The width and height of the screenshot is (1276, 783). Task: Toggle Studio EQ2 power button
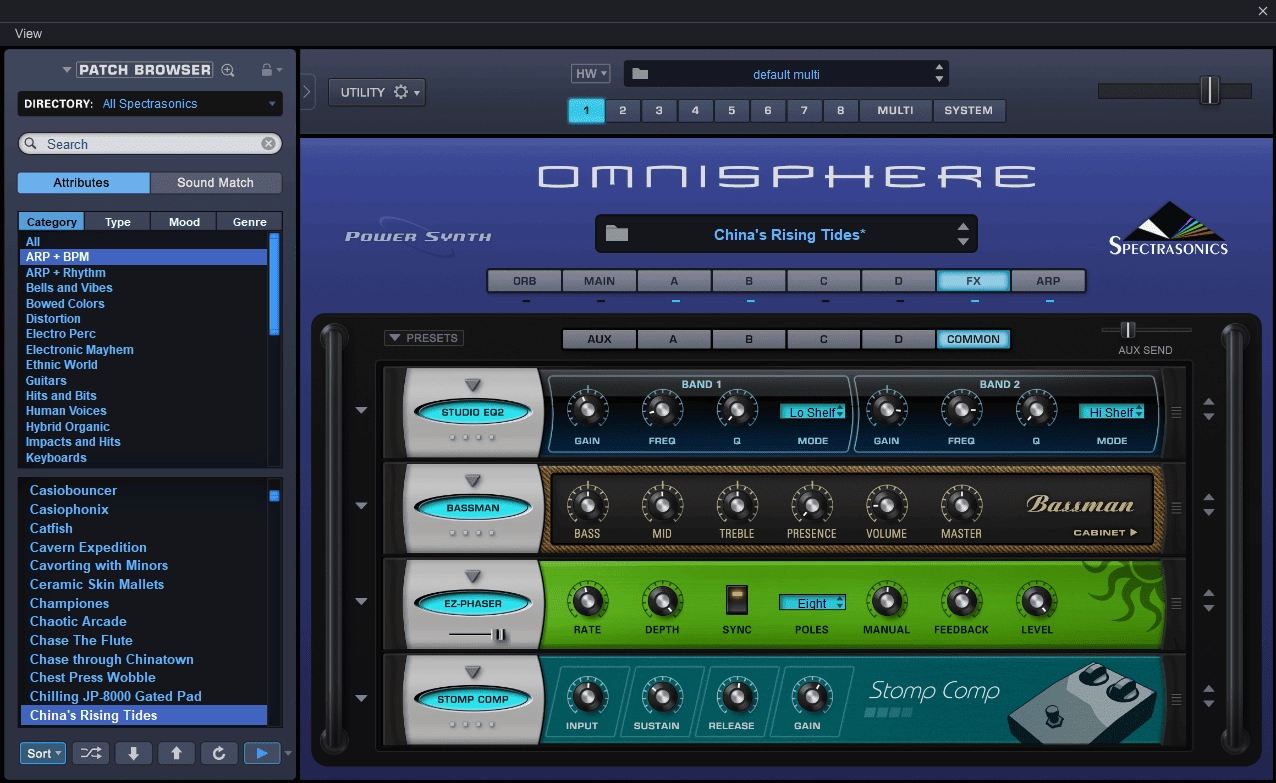point(474,412)
